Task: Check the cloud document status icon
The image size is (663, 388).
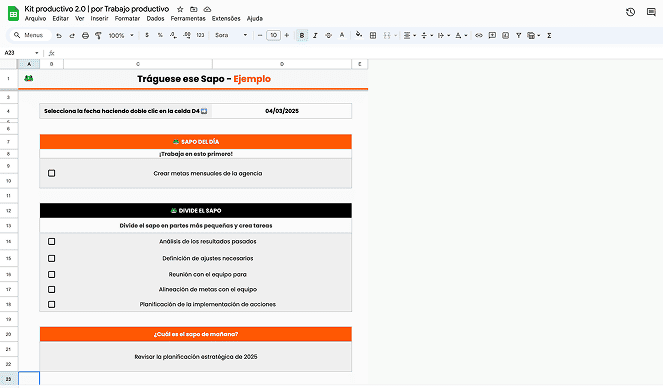Action: pos(207,9)
